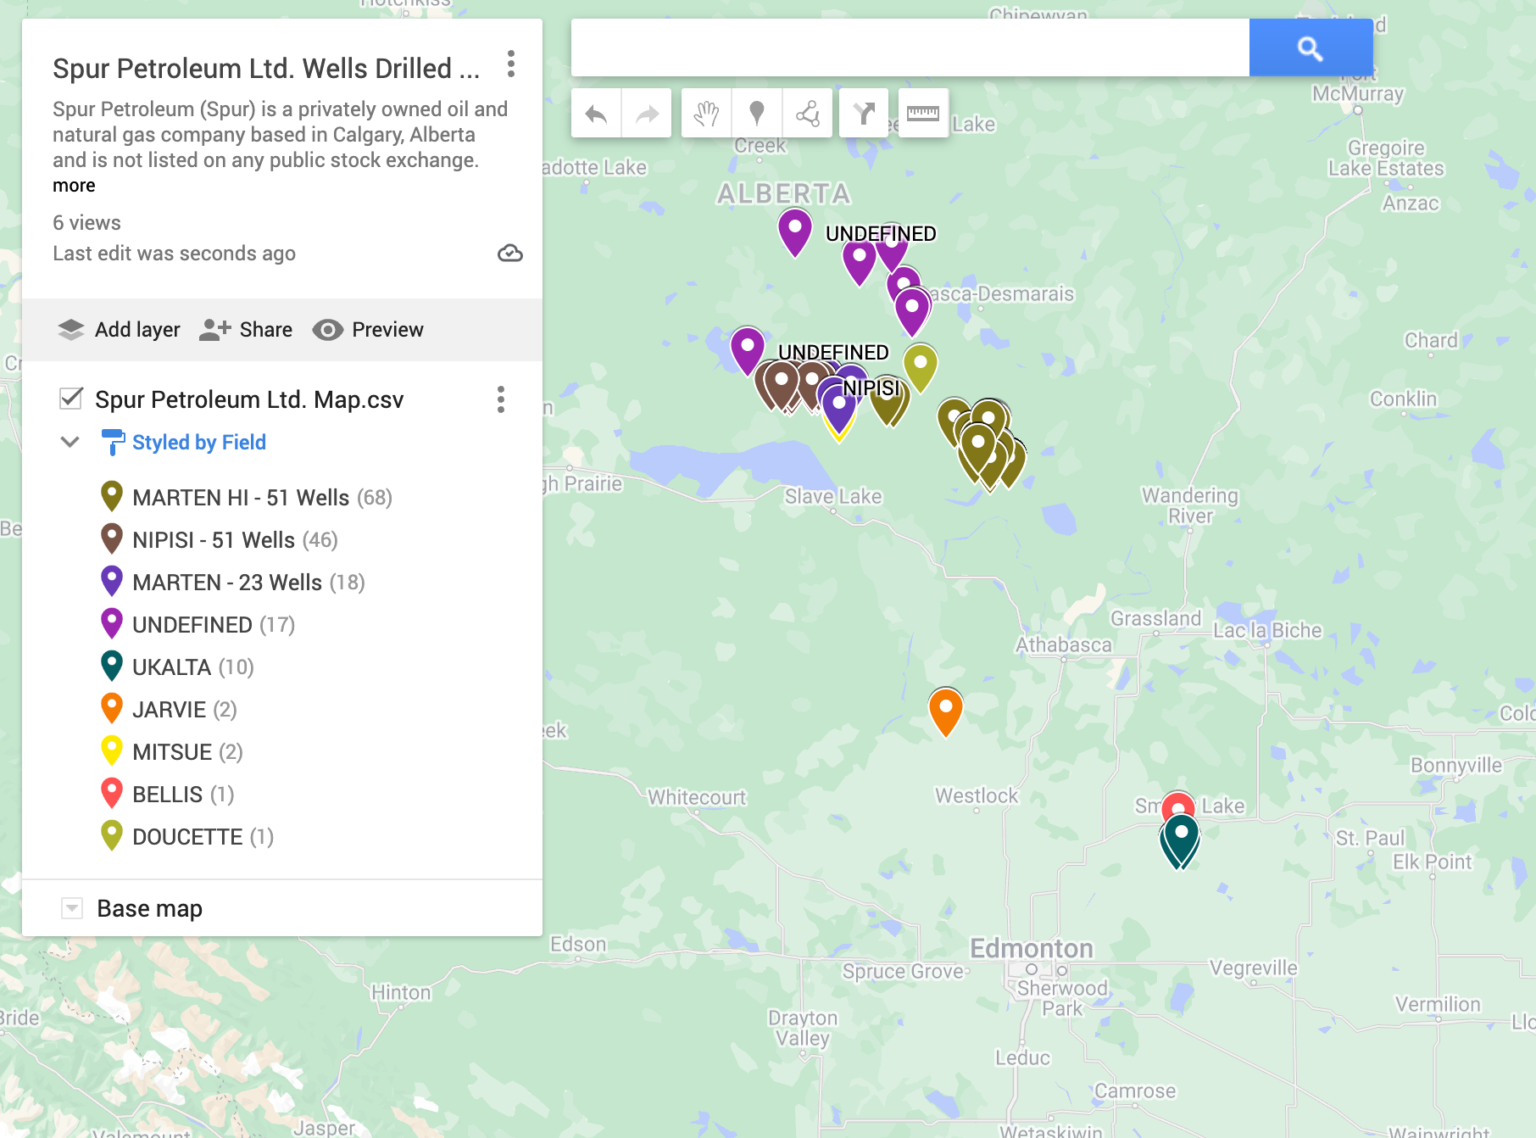Screen dimensions: 1536x1138
Task: Click the orange JARVIE marker on map
Action: [945, 708]
